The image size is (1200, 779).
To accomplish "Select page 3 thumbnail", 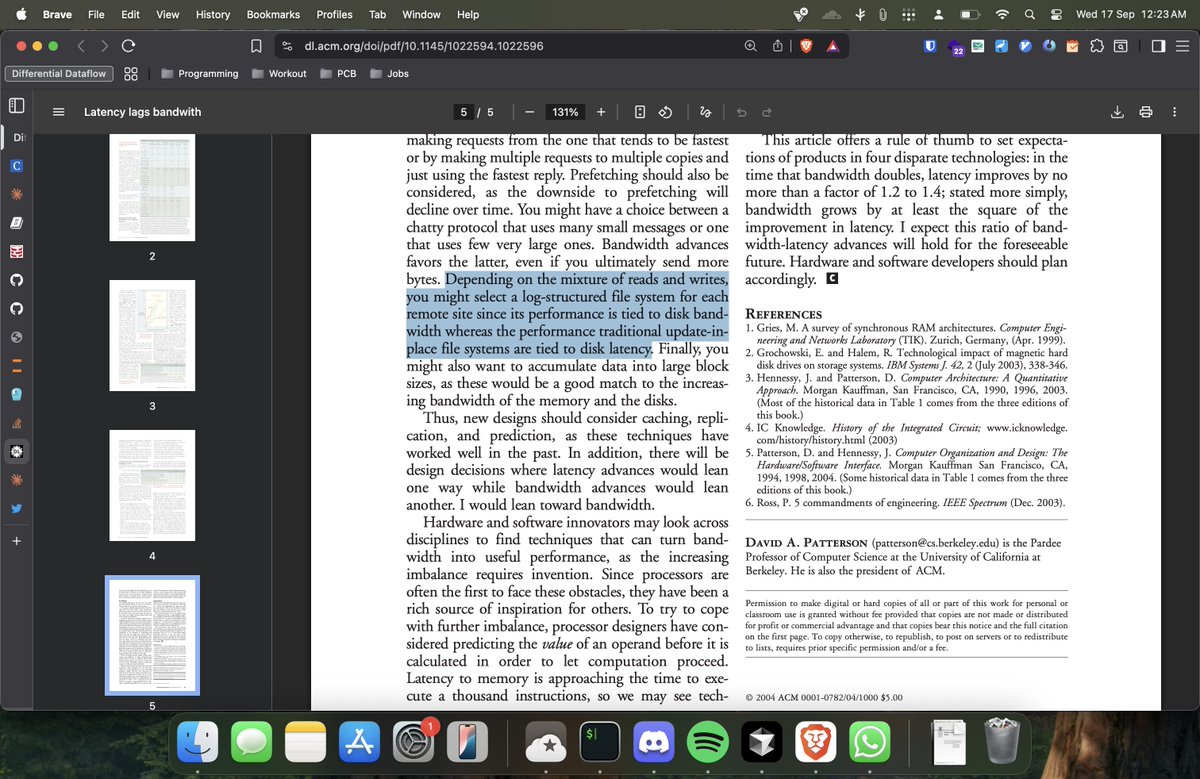I will click(152, 335).
